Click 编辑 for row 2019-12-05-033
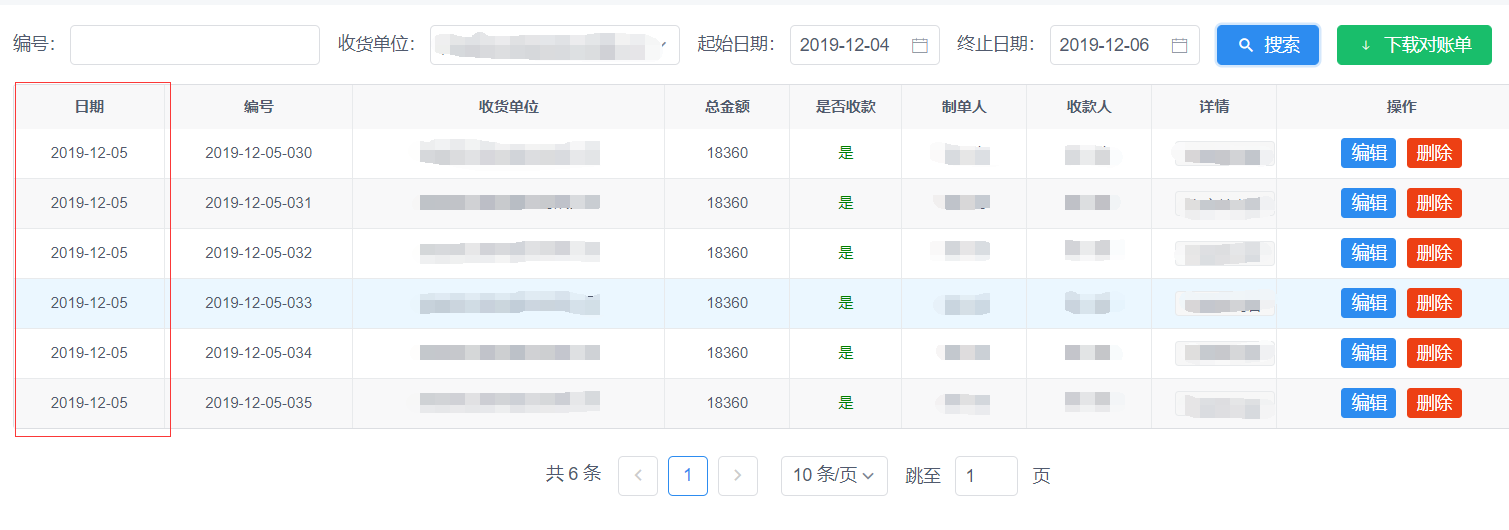The image size is (1509, 530). coord(1368,303)
